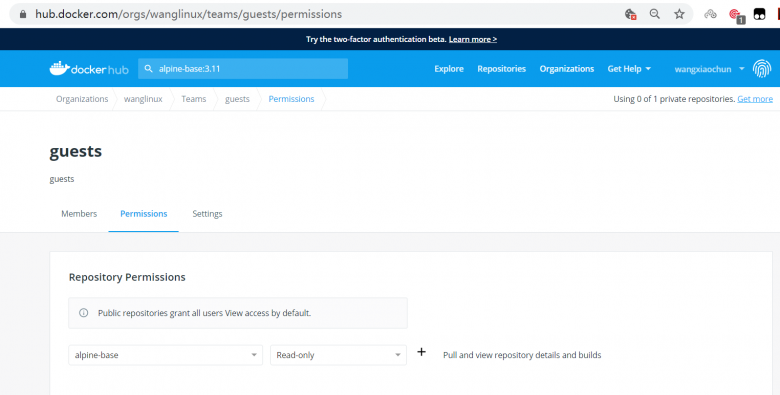
Task: Open Organizations in top navigation
Action: pyautogui.click(x=567, y=69)
